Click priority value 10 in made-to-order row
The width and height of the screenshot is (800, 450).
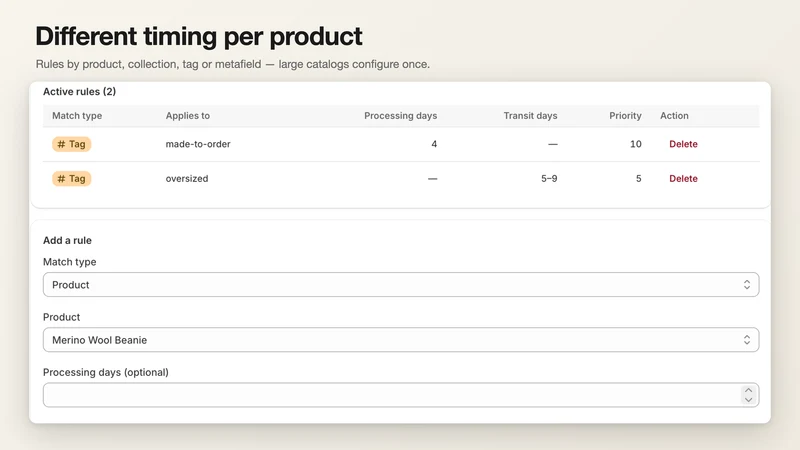coord(636,144)
